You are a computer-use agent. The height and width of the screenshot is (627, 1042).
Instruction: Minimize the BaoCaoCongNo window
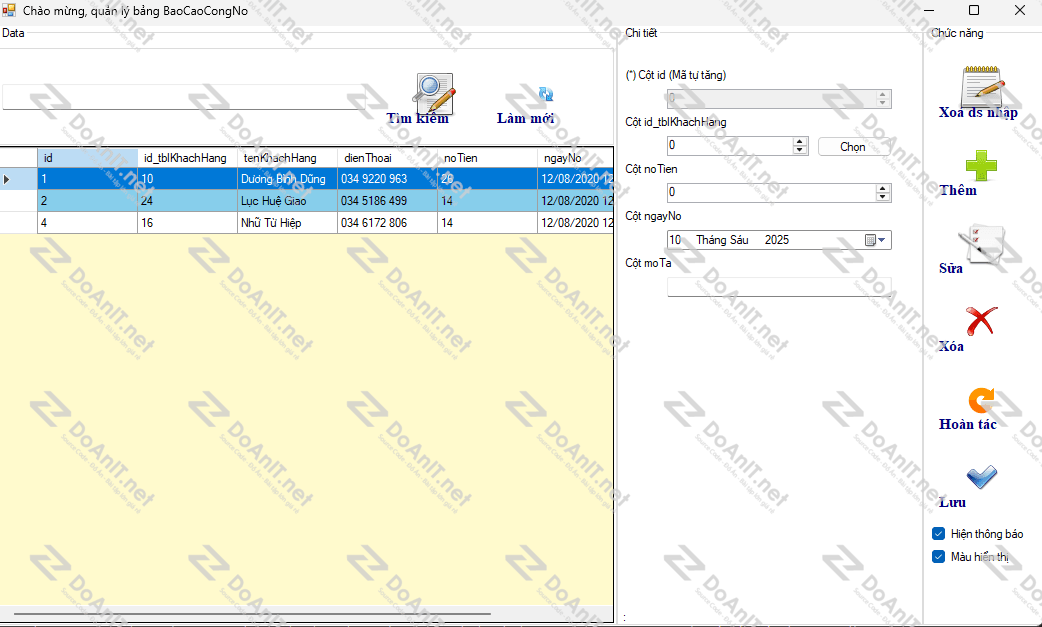pos(928,11)
